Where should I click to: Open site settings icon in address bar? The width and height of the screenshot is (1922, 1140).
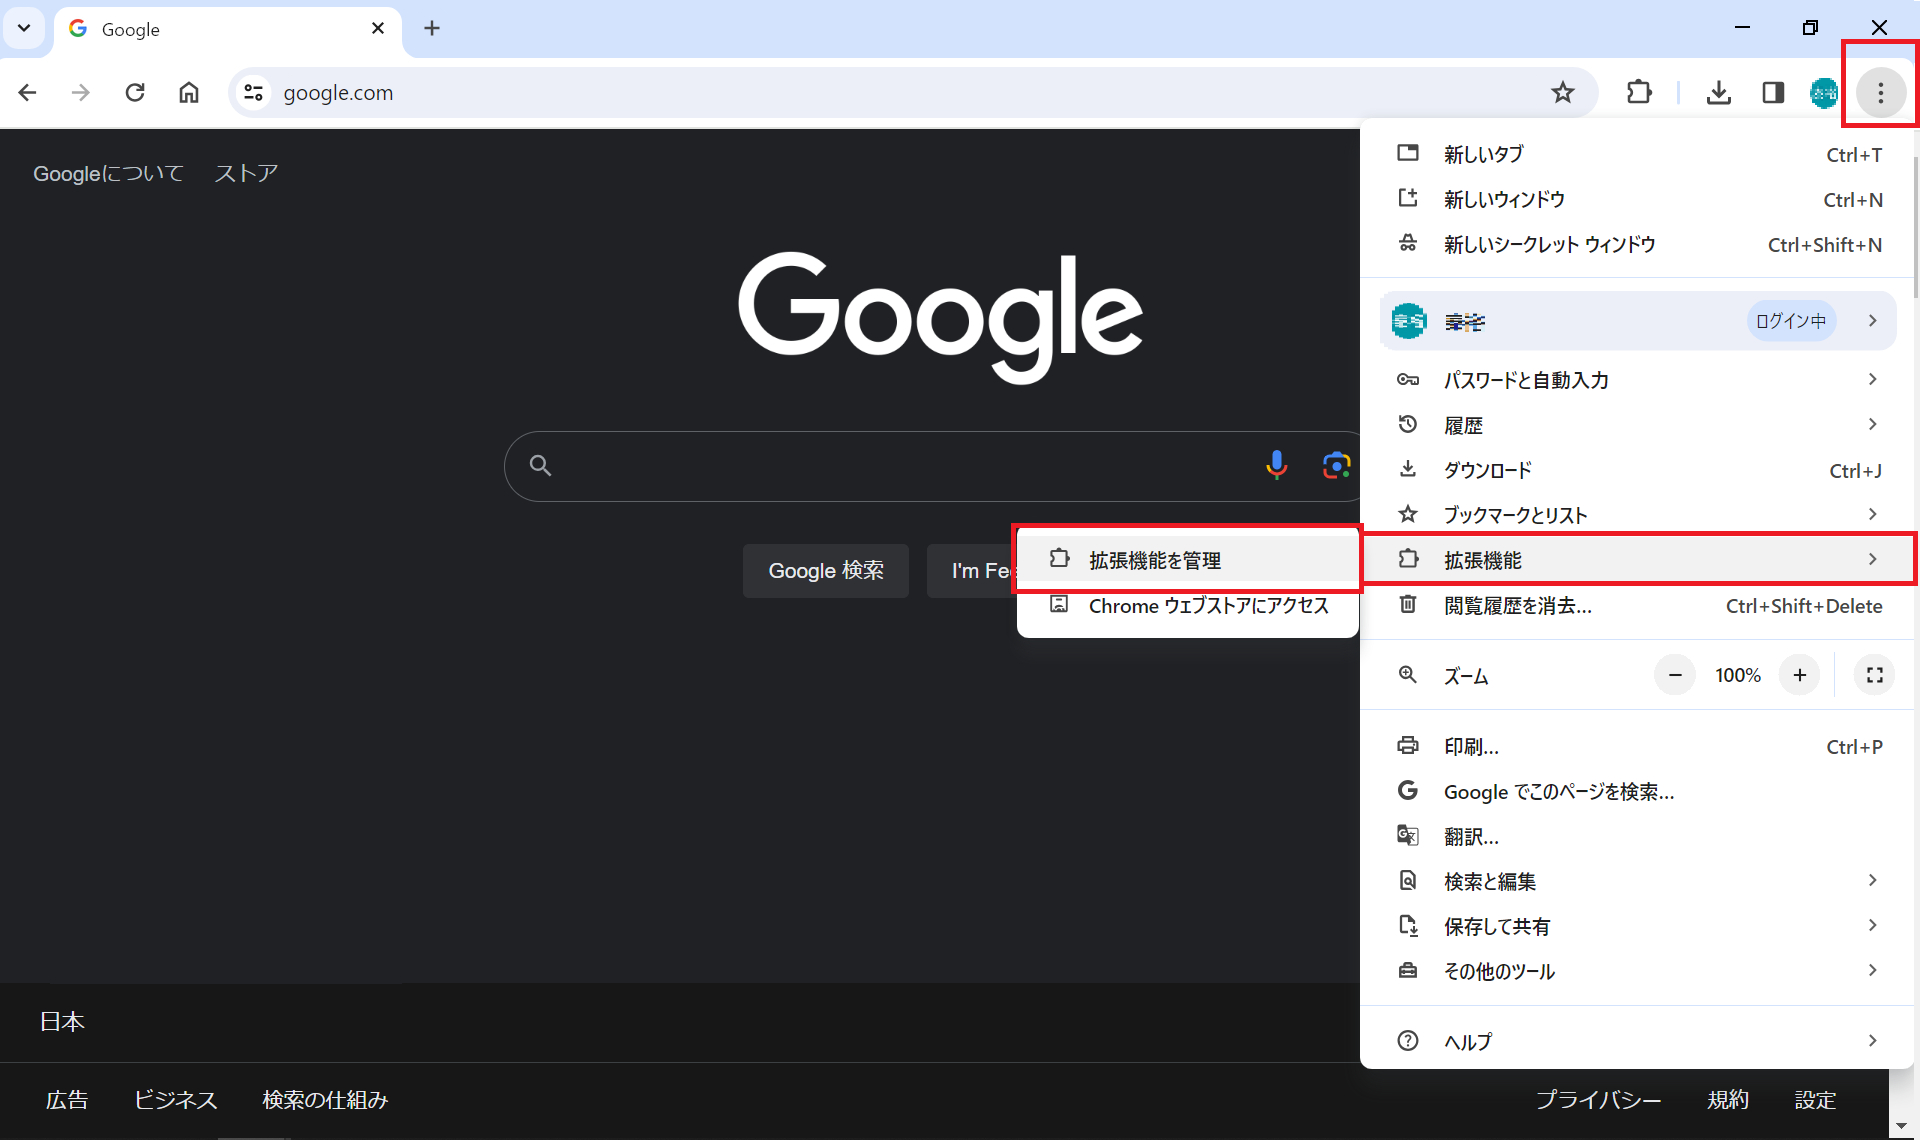[x=254, y=92]
